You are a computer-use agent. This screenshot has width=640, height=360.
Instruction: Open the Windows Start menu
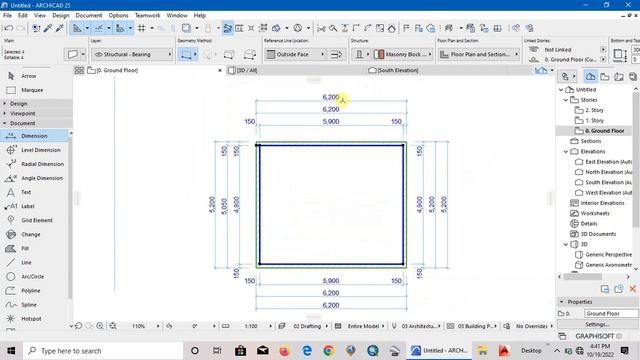pos(11,351)
